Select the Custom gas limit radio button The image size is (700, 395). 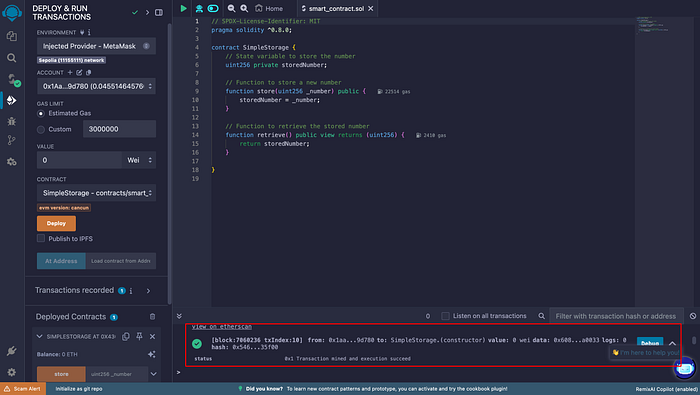click(41, 129)
